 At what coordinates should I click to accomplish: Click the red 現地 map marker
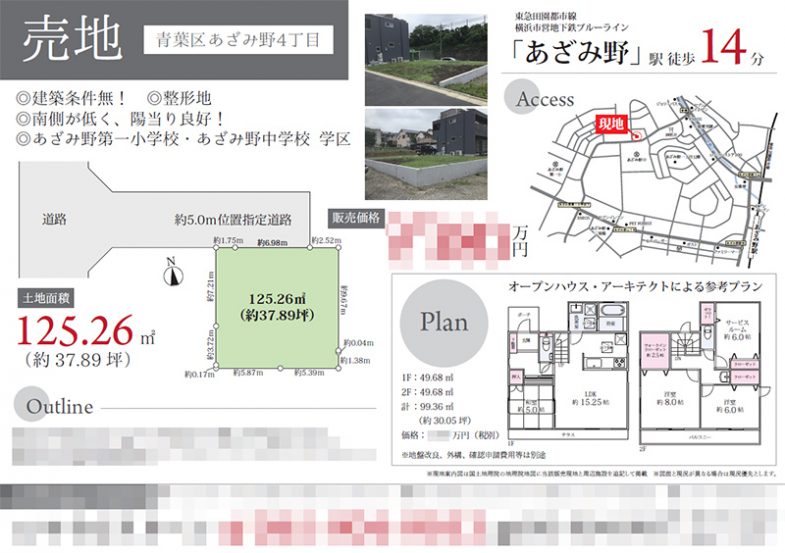coord(609,122)
